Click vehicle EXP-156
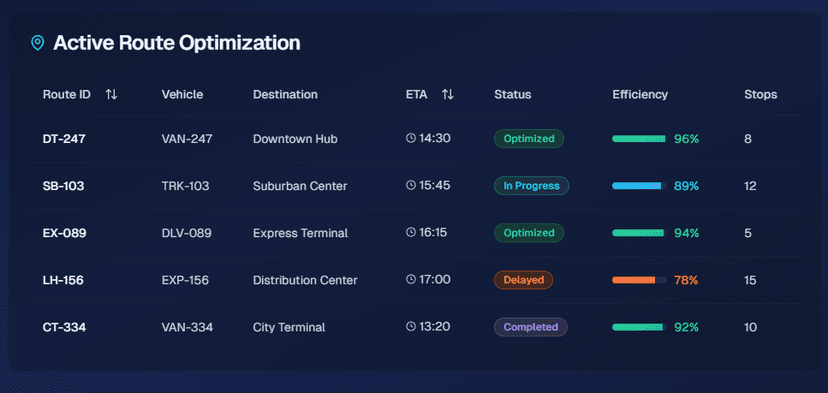 pyautogui.click(x=185, y=280)
